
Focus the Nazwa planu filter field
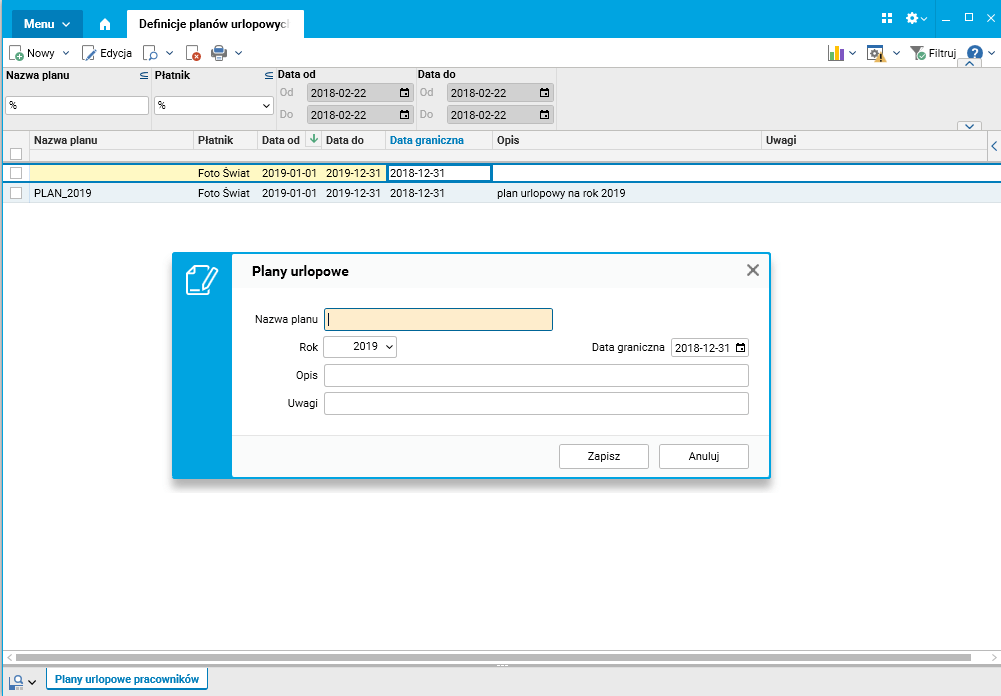pyautogui.click(x=77, y=105)
